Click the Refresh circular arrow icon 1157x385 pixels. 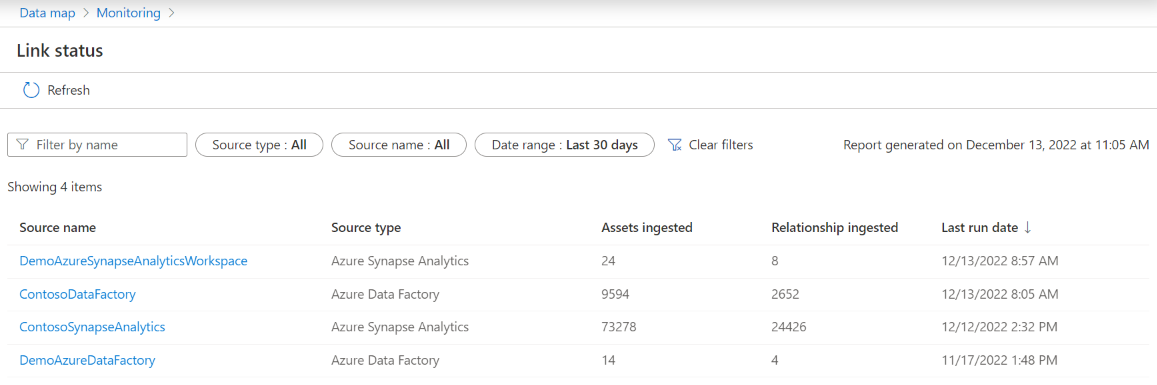point(31,90)
